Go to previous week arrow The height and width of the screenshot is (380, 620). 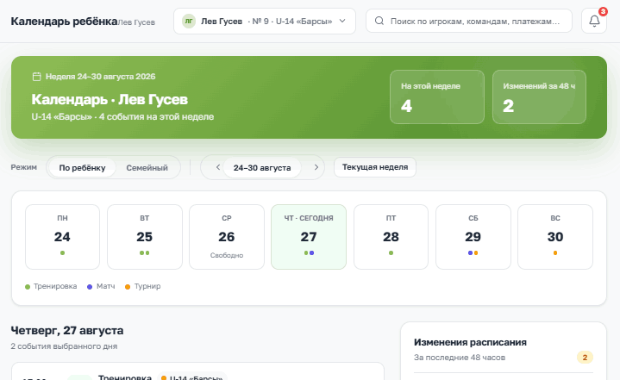pos(218,167)
